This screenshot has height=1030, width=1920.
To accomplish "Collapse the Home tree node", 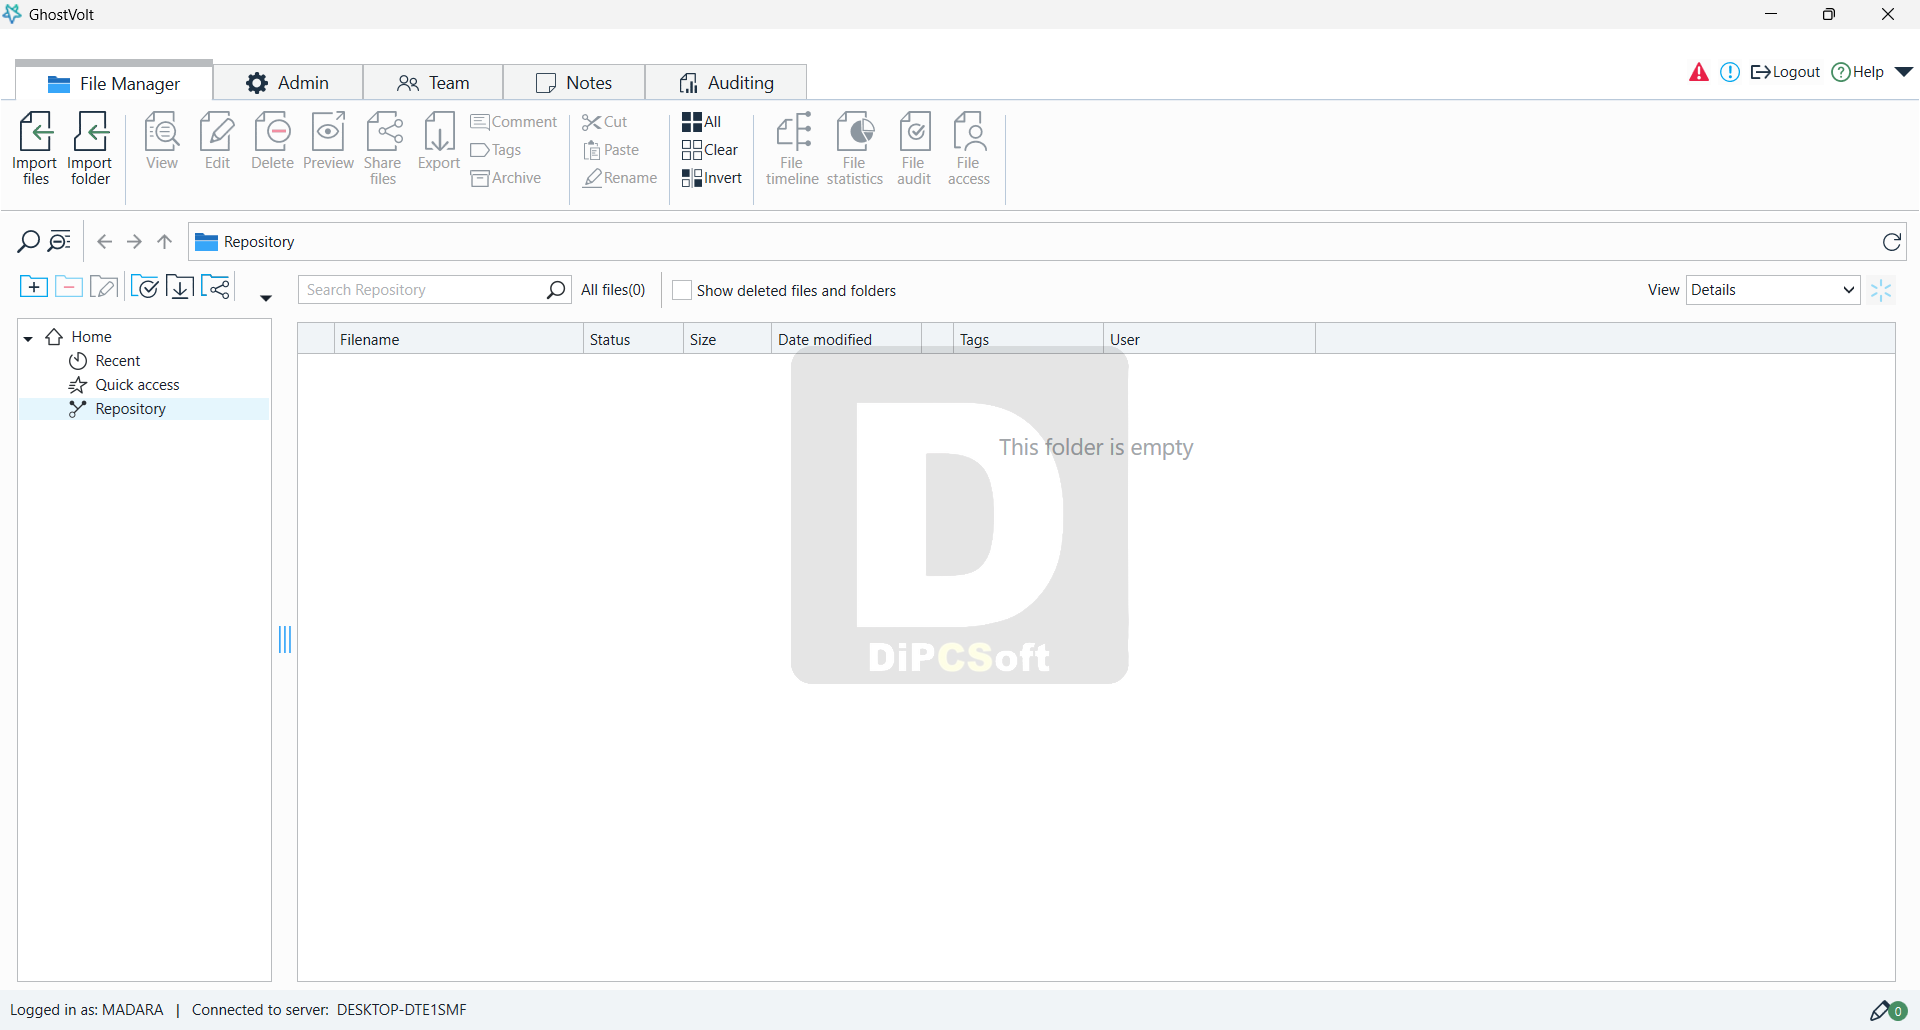I will (28, 338).
